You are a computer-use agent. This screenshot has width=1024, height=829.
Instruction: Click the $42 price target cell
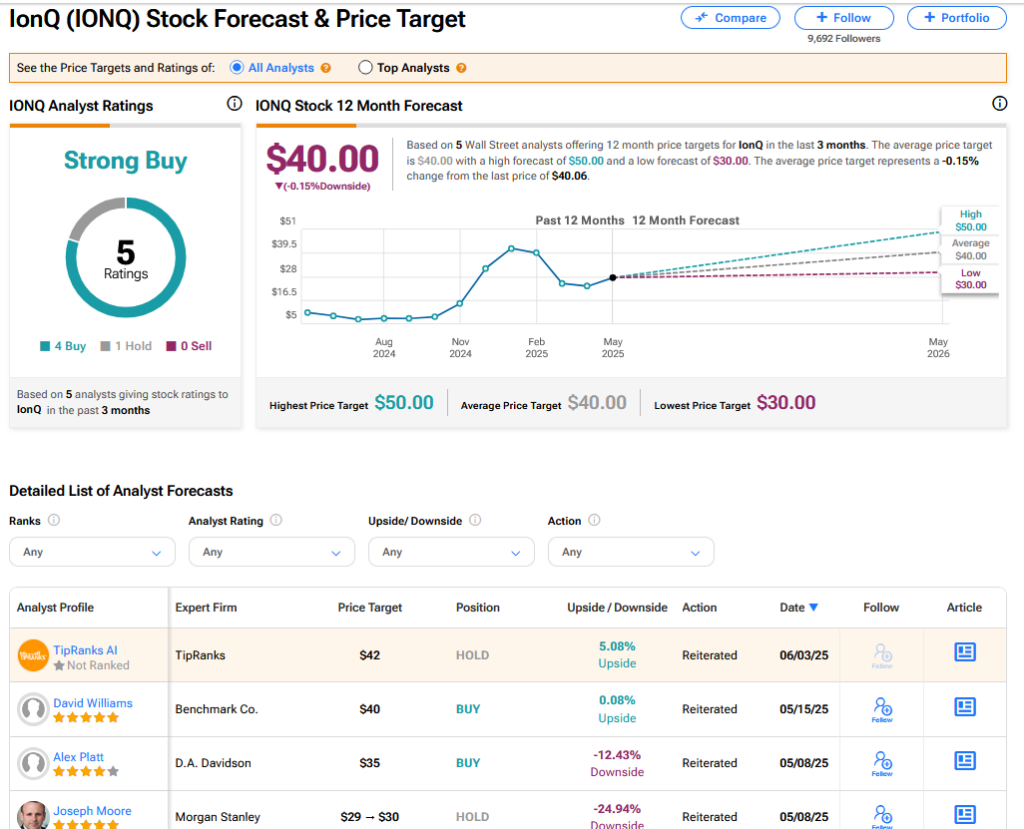pos(370,655)
